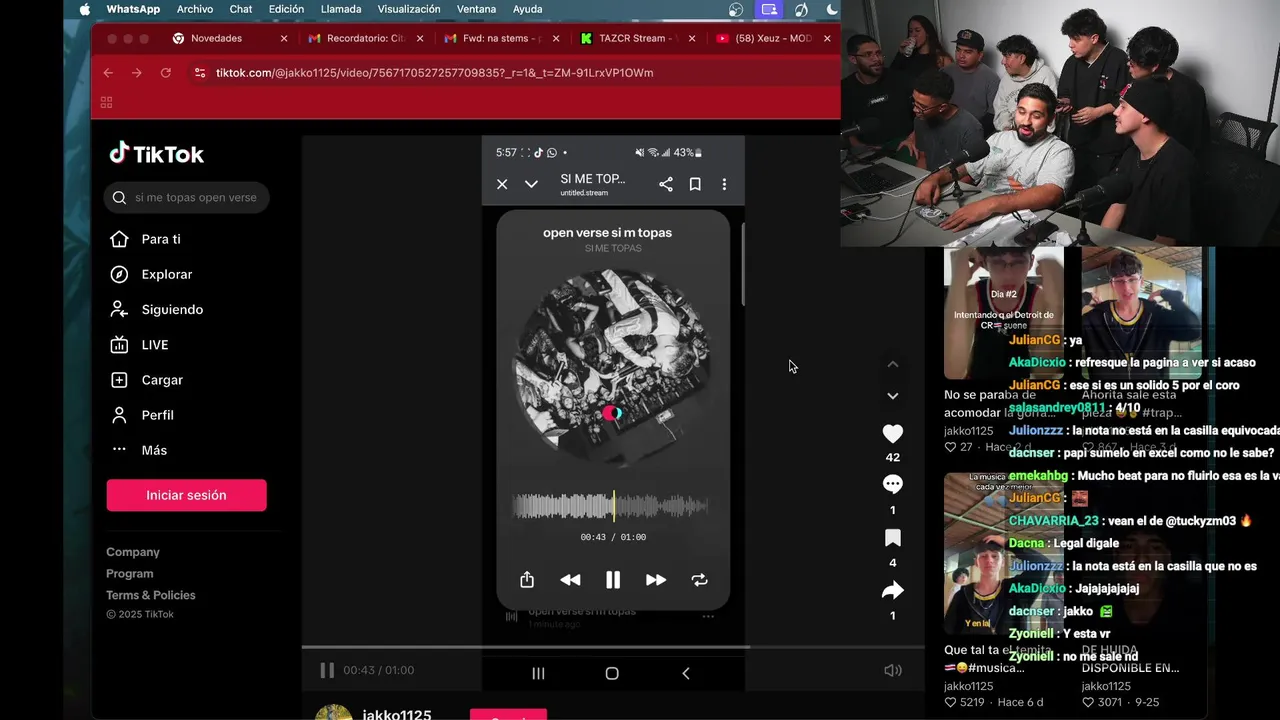
Task: Reload the page with refresh icon
Action: tap(166, 73)
